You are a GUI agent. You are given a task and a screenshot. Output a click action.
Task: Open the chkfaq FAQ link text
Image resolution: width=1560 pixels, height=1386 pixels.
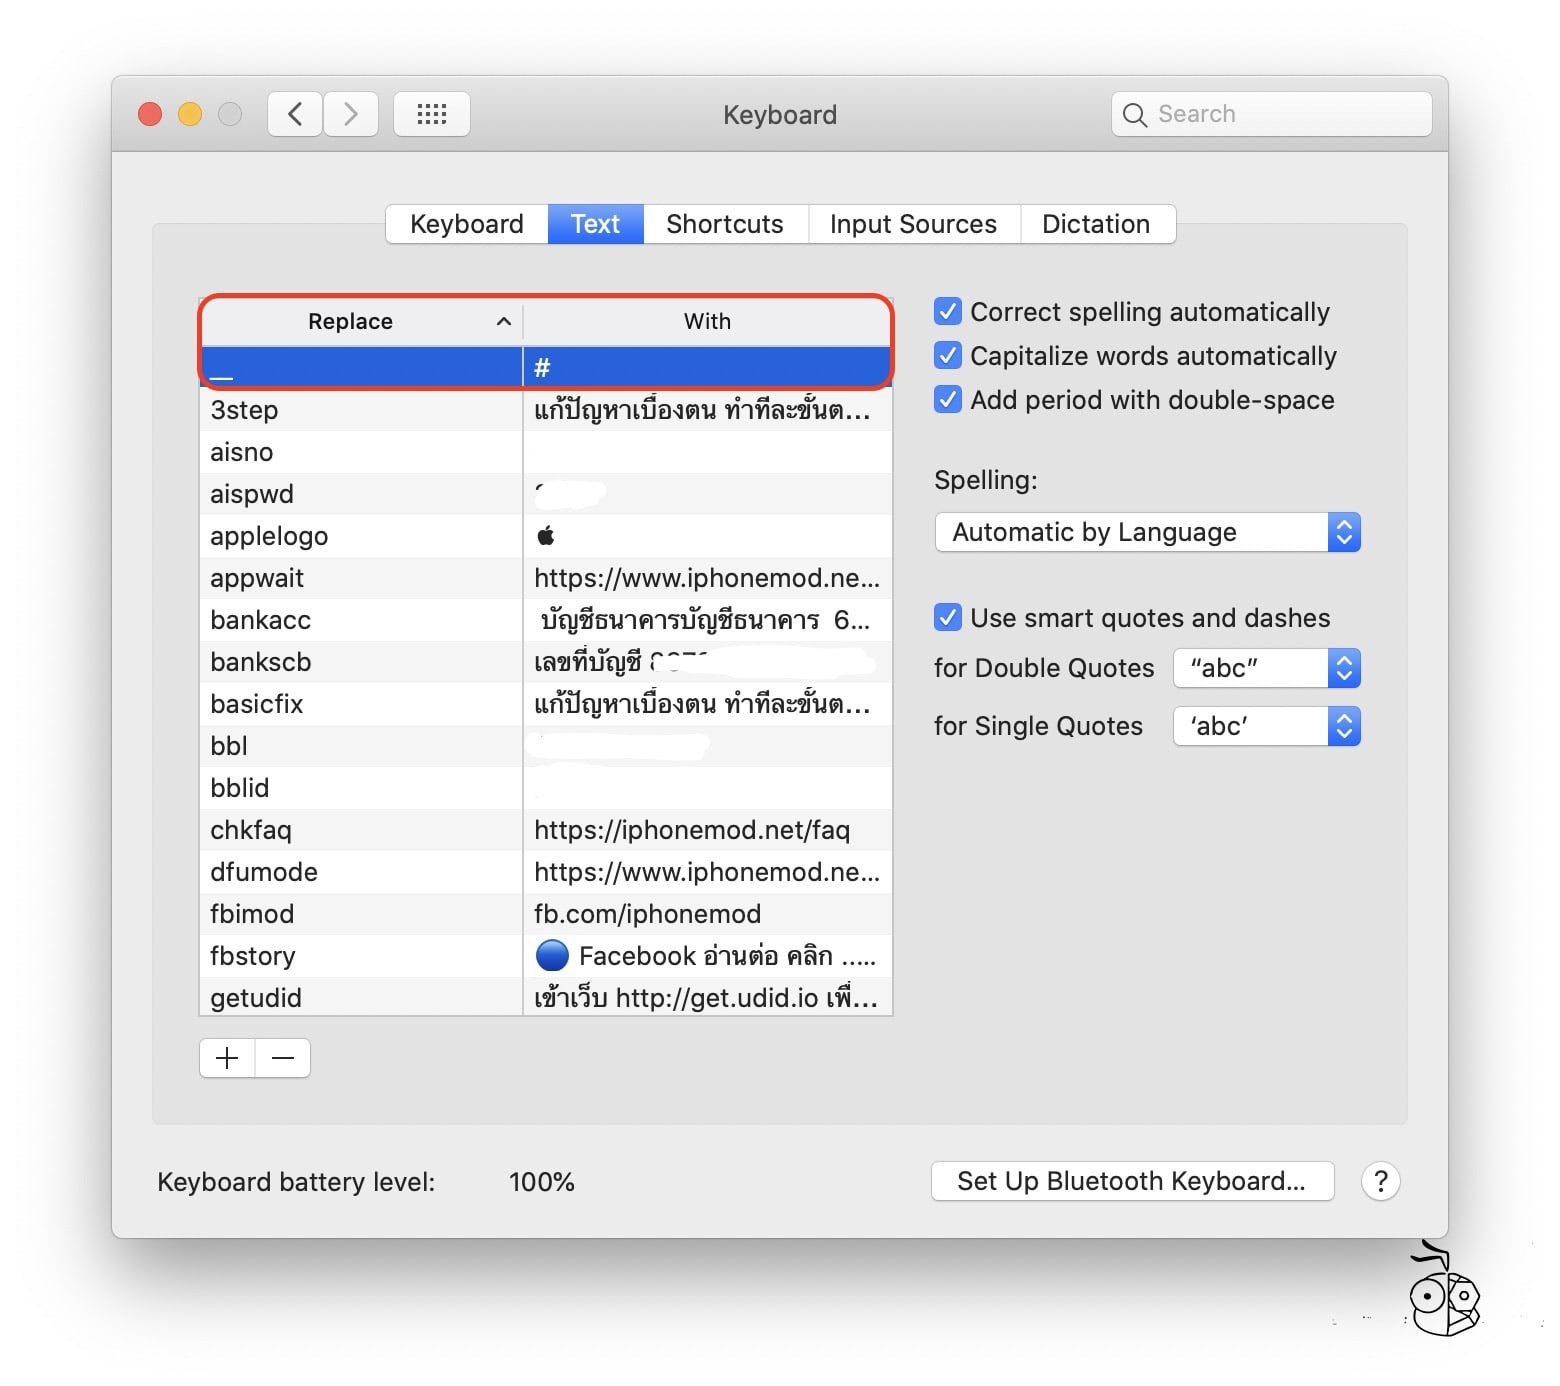click(x=690, y=829)
